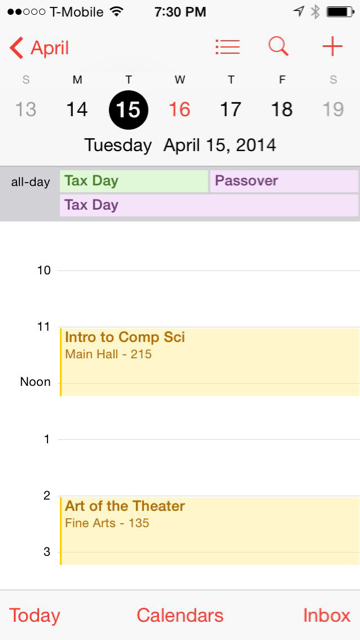The width and height of the screenshot is (360, 640).
Task: Open Art of the Theater event
Action: (x=209, y=531)
